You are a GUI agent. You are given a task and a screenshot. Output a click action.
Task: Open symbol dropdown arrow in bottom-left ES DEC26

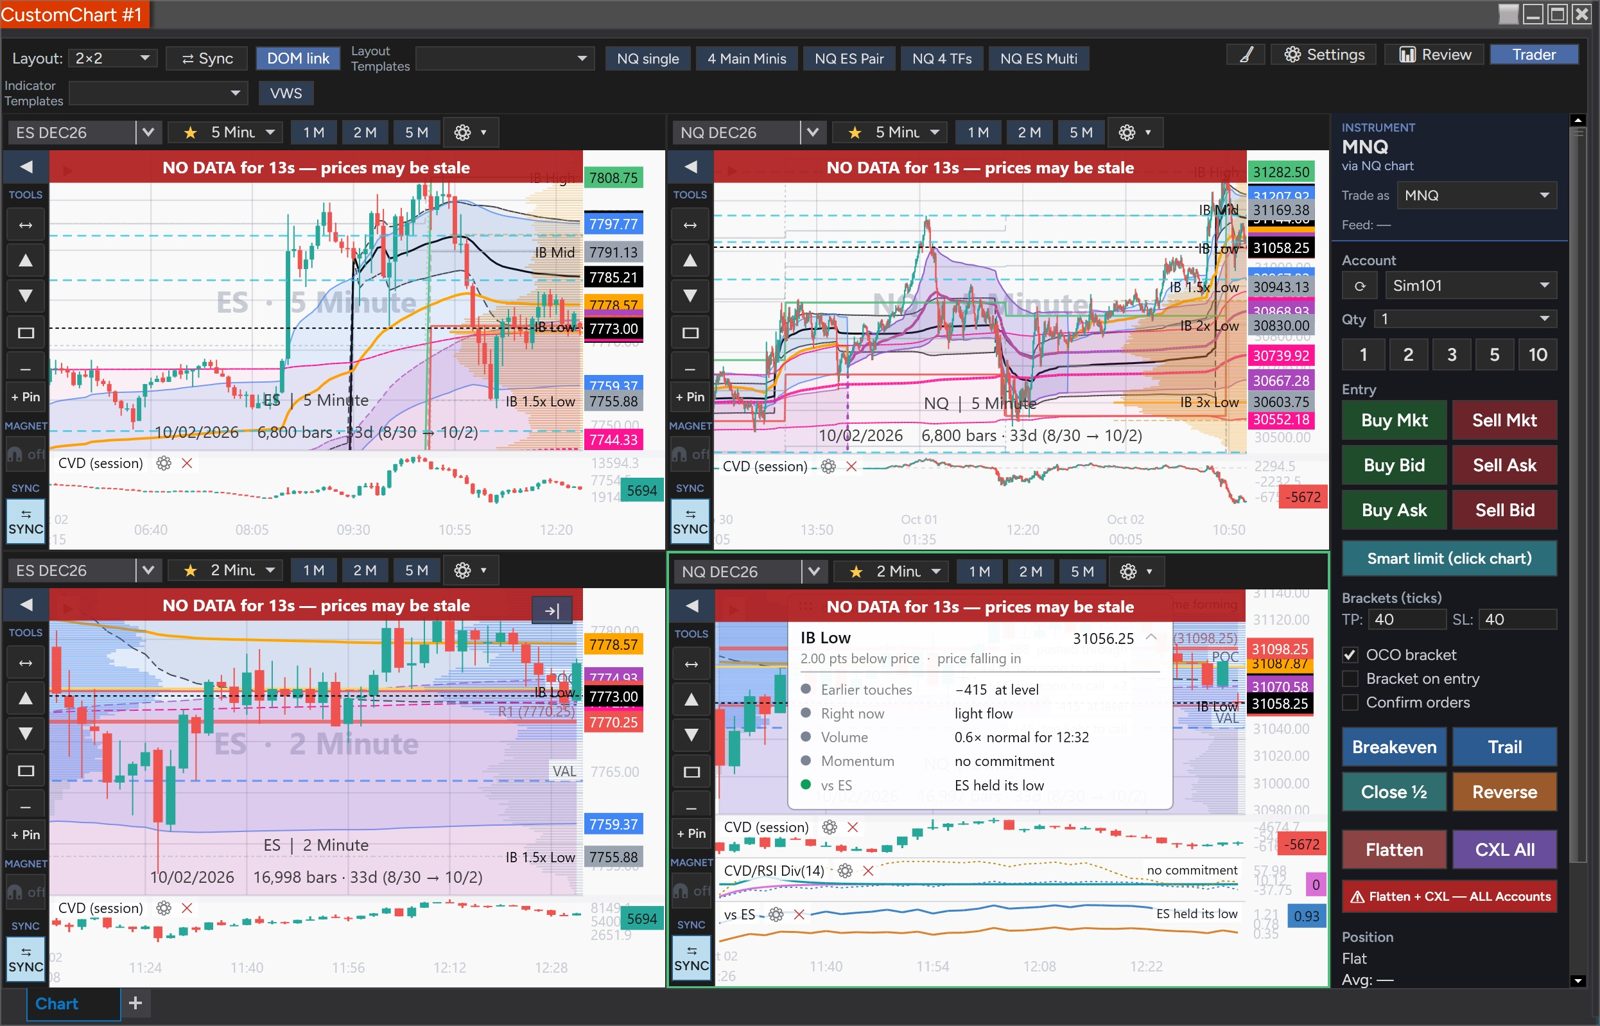tap(148, 570)
